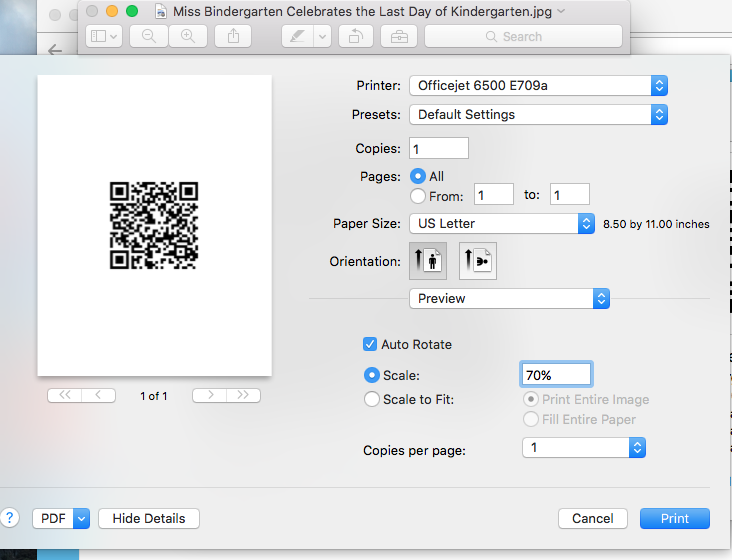The height and width of the screenshot is (560, 732).
Task: Open the Share icon in toolbar
Action: pos(233,36)
